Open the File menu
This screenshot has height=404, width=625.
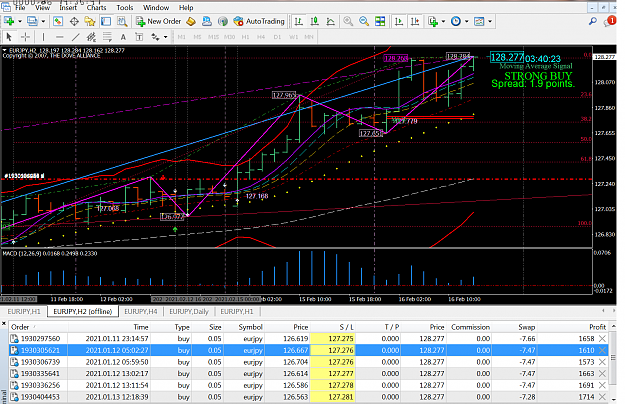(x=20, y=7)
